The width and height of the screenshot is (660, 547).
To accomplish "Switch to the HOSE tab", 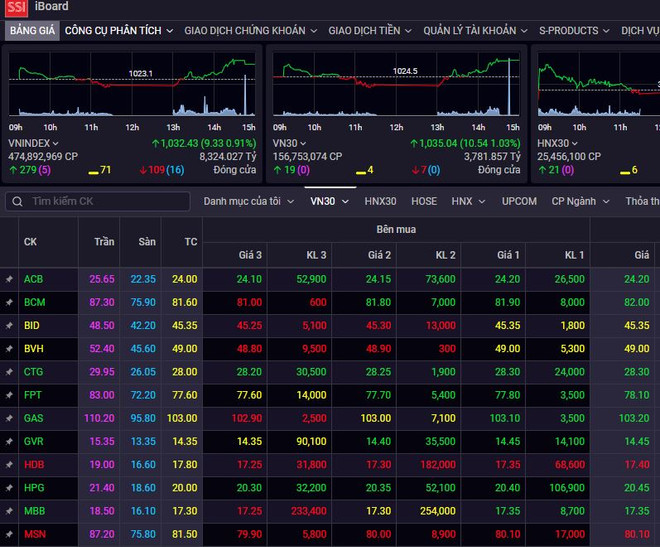I will coord(424,201).
